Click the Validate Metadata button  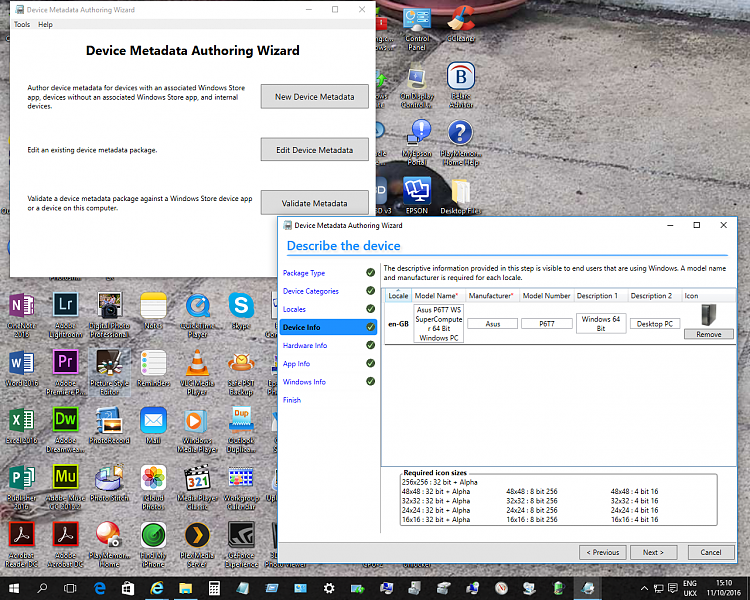pos(315,203)
